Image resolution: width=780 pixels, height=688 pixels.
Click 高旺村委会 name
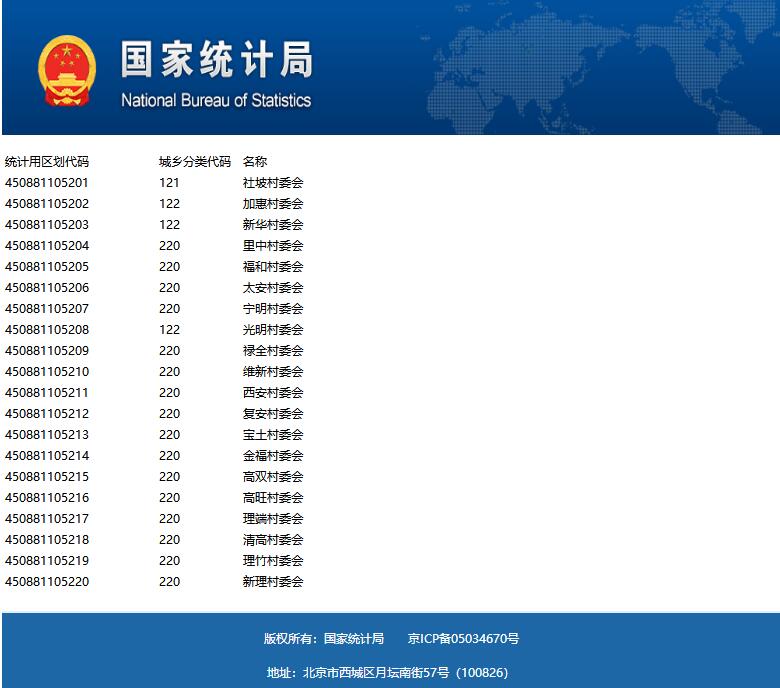[273, 497]
